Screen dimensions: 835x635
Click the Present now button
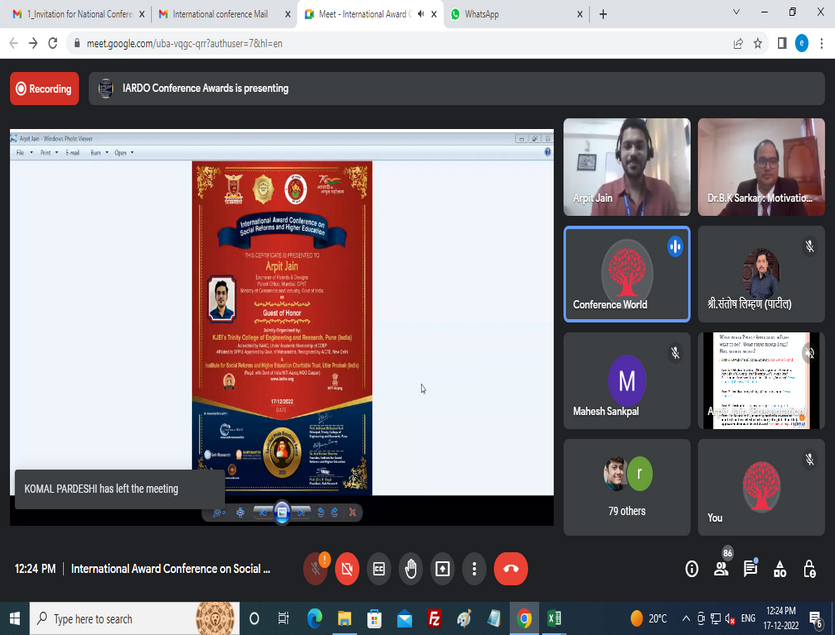pos(443,569)
